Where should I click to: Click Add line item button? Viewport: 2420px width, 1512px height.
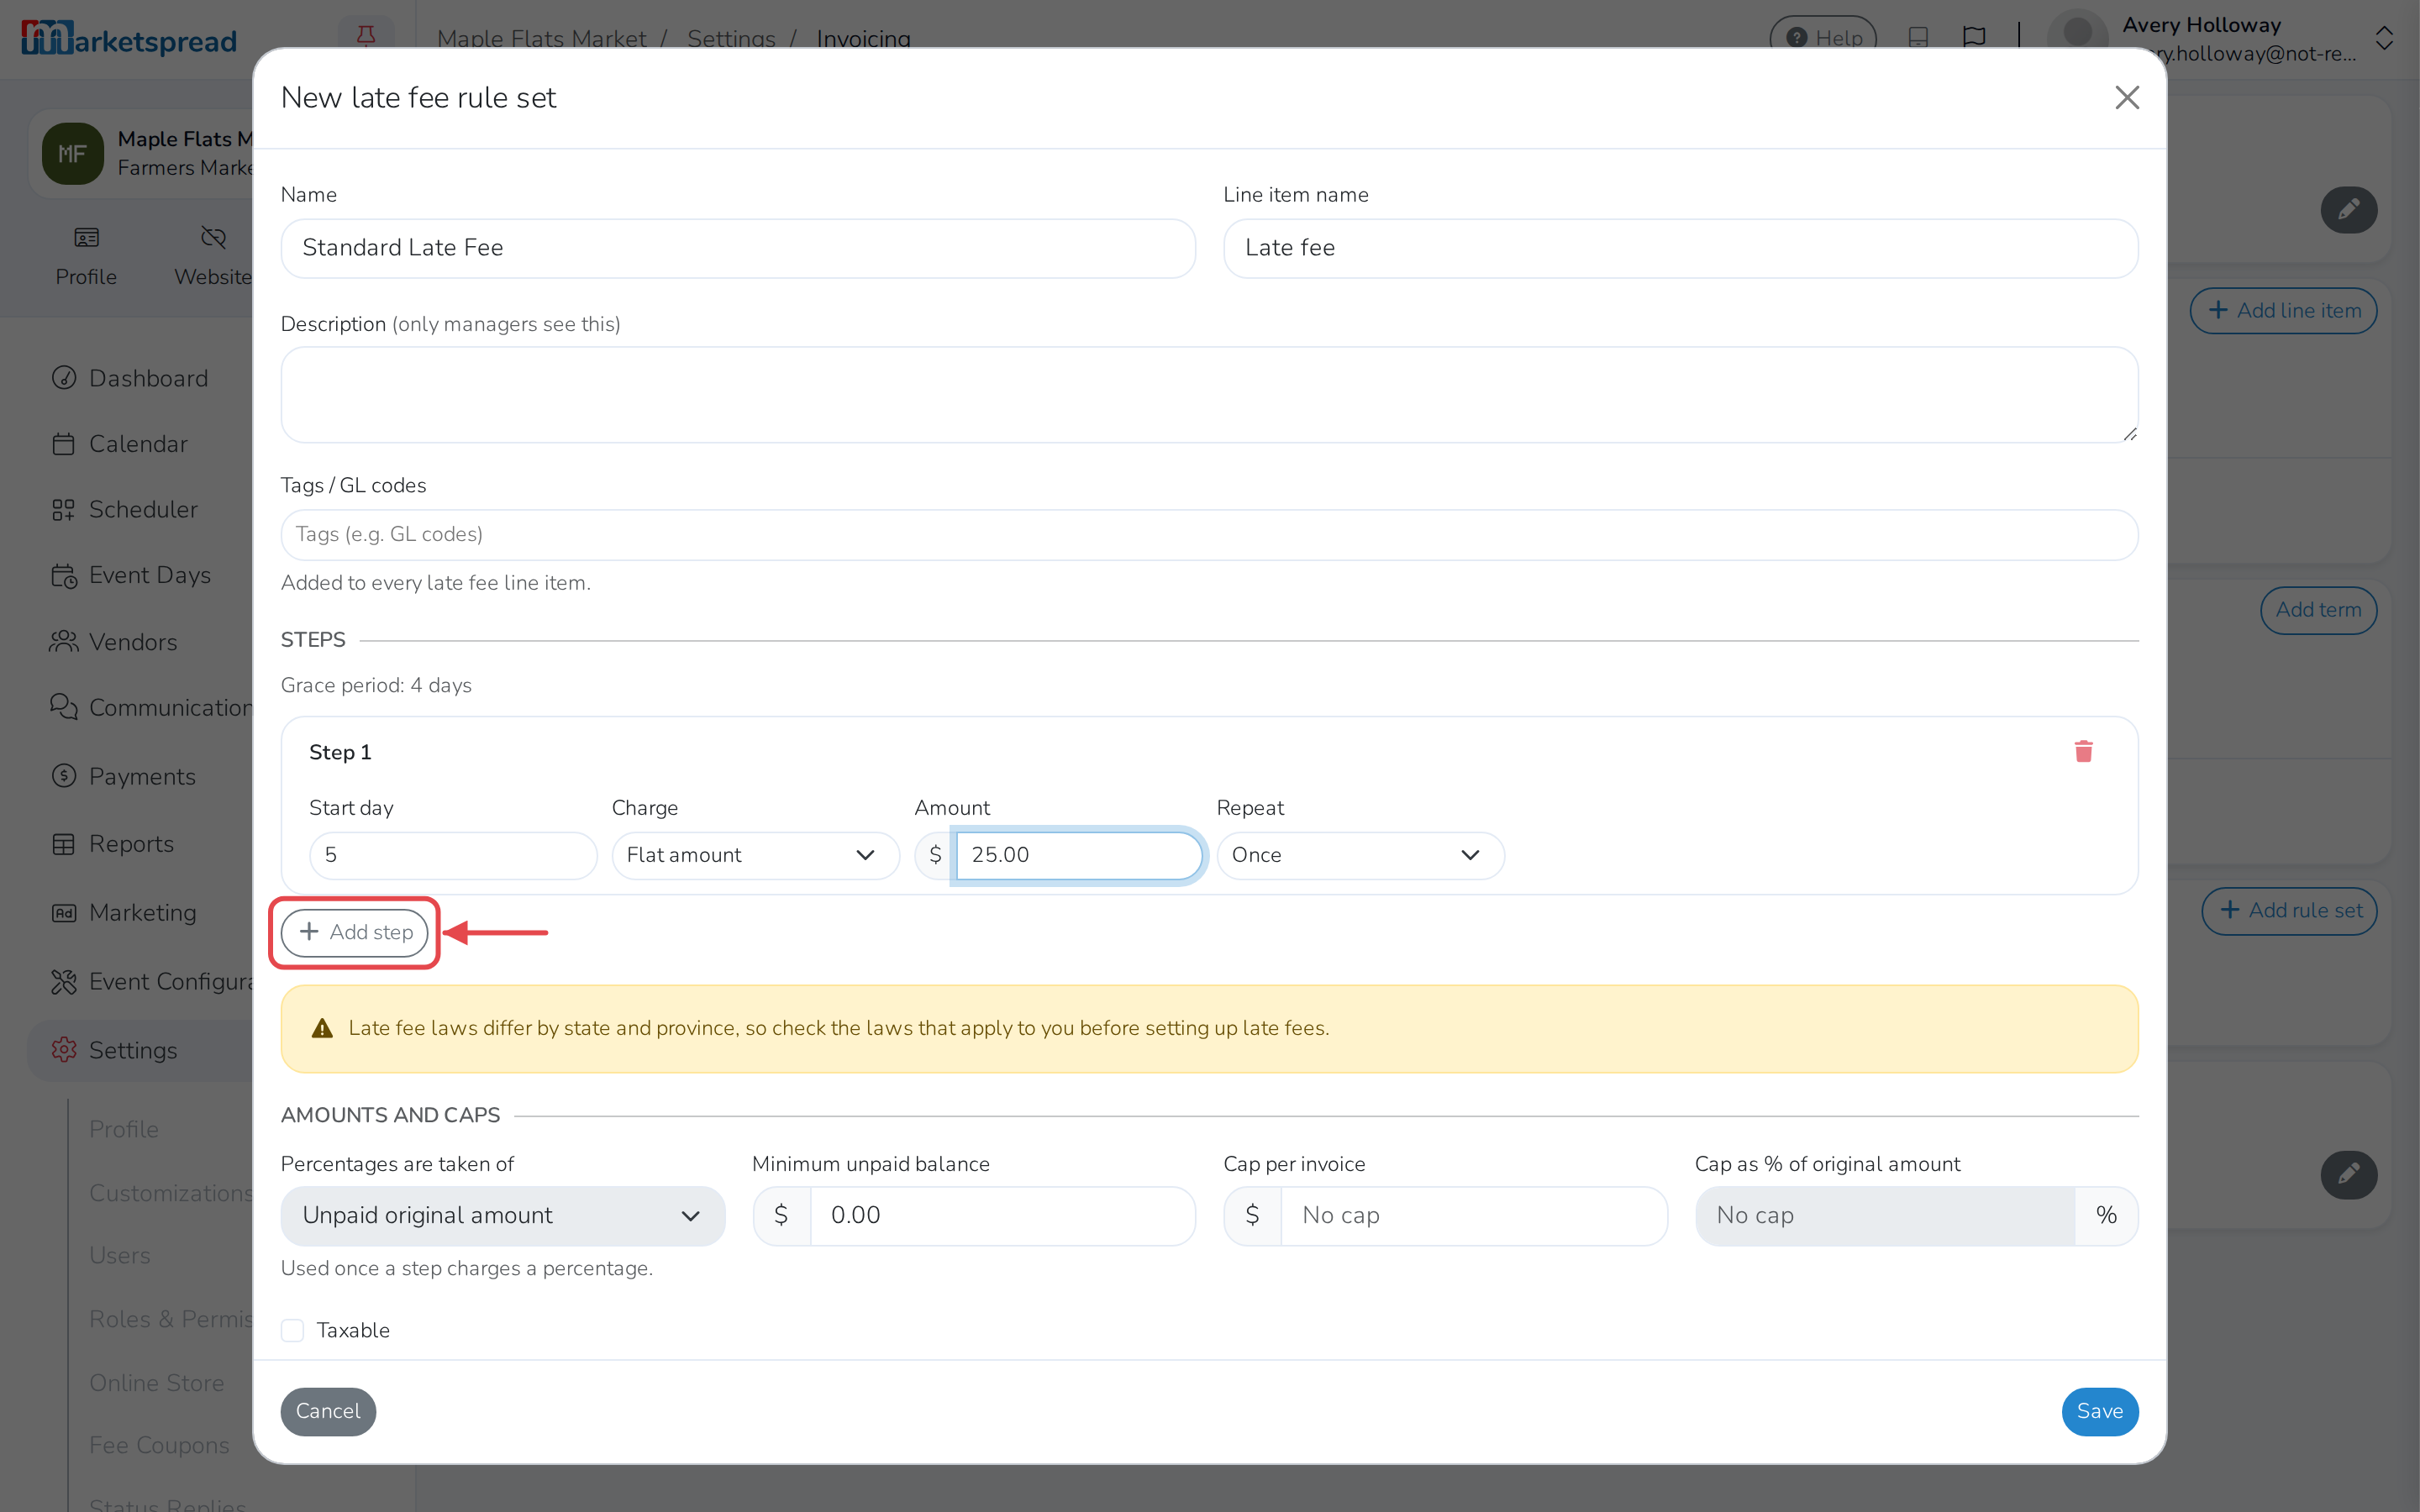click(x=2283, y=310)
